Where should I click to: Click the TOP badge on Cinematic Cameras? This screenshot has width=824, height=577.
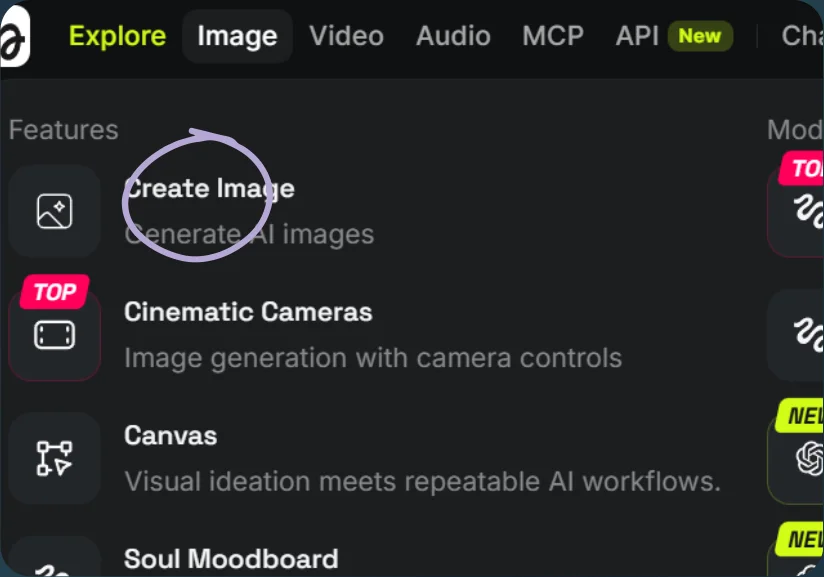coord(55,292)
